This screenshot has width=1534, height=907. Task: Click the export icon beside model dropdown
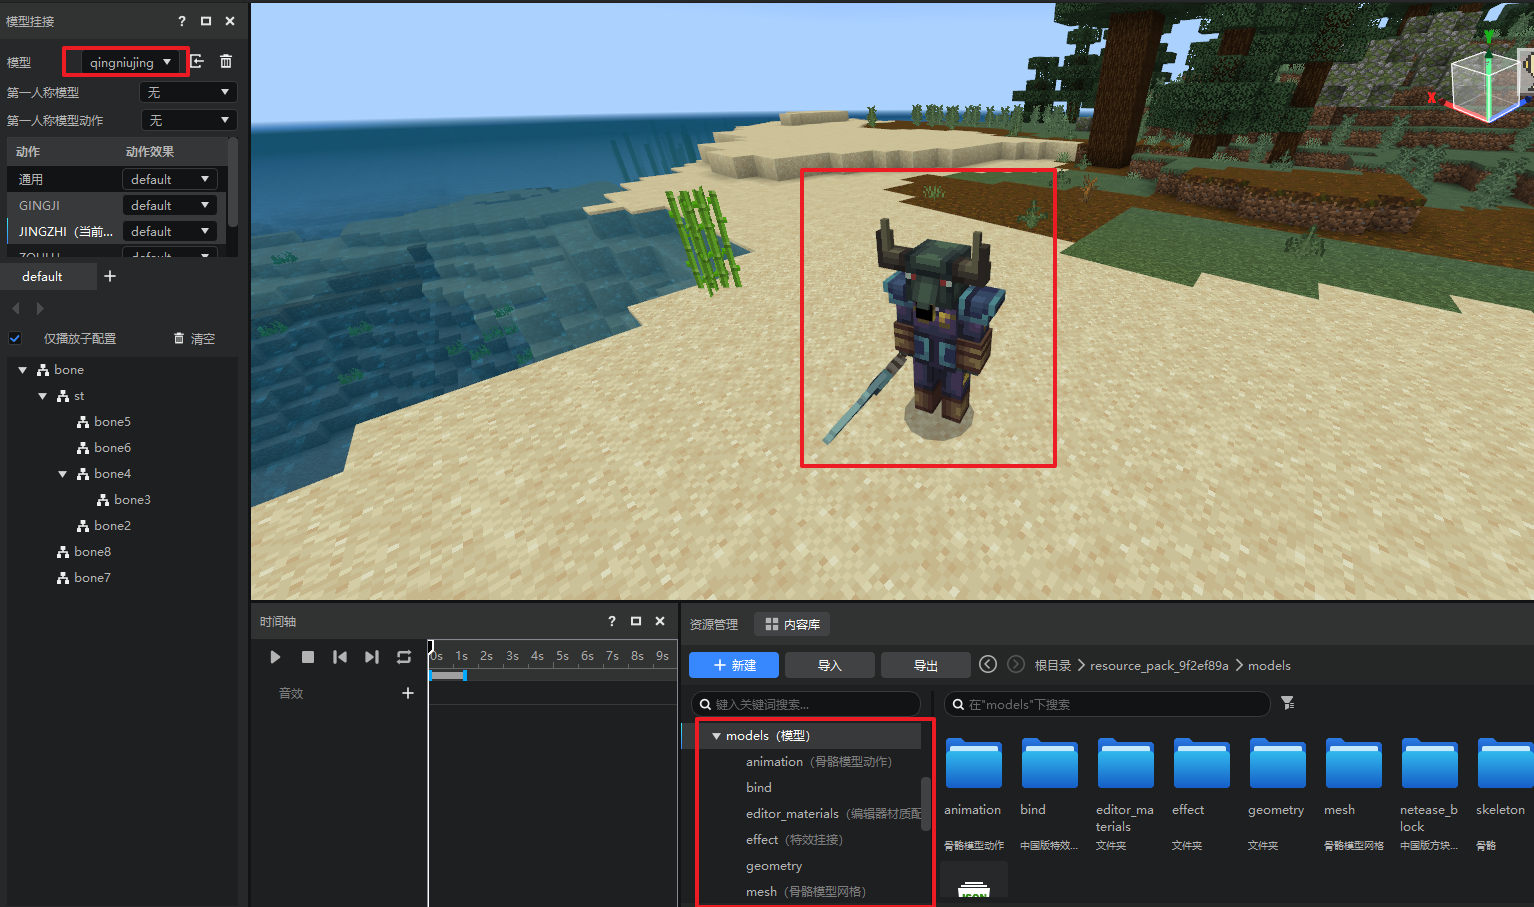tap(197, 62)
